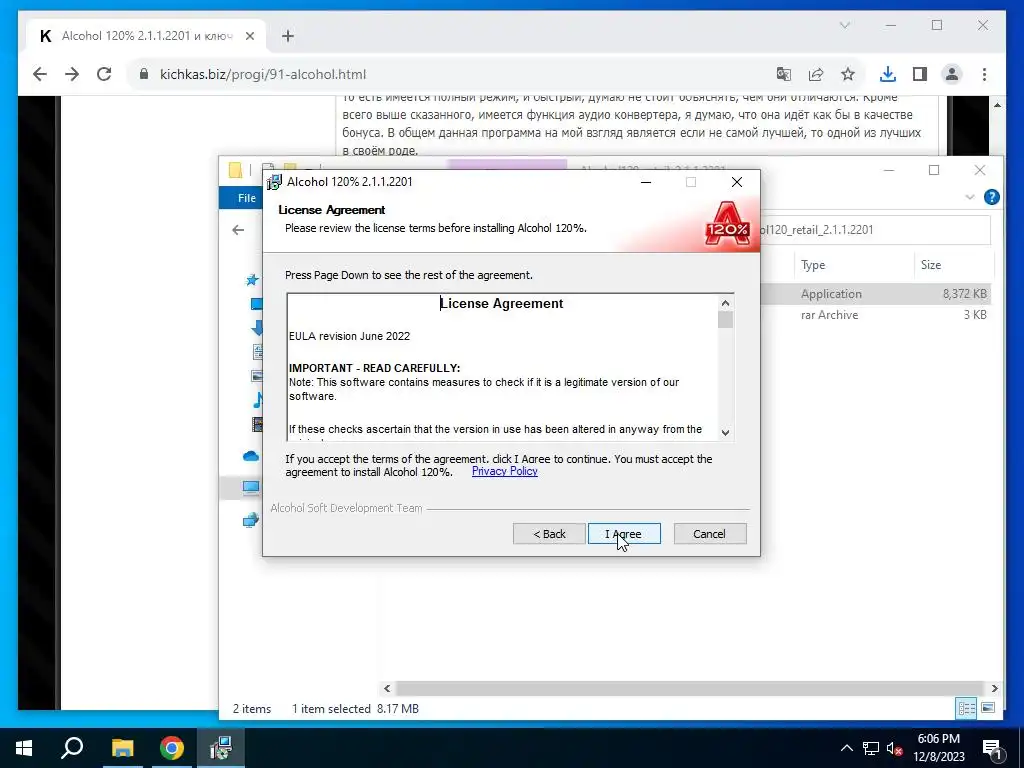Select the Chrome tab Alcohol 120% 2.1.1.2201
Viewport: 1024px width, 768px height.
tap(146, 36)
